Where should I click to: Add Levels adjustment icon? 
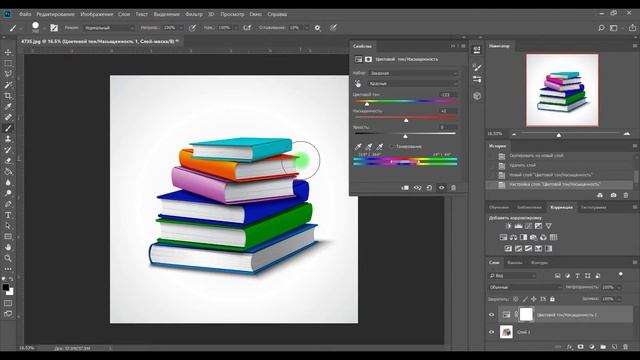pyautogui.click(x=518, y=226)
